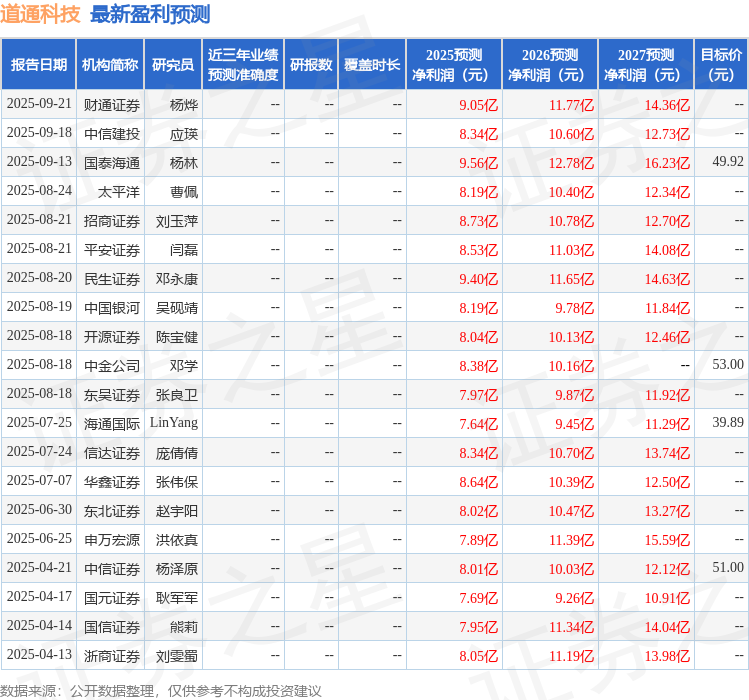This screenshot has width=749, height=700.
Task: Select the 民生证券 institution cell
Action: pyautogui.click(x=112, y=279)
